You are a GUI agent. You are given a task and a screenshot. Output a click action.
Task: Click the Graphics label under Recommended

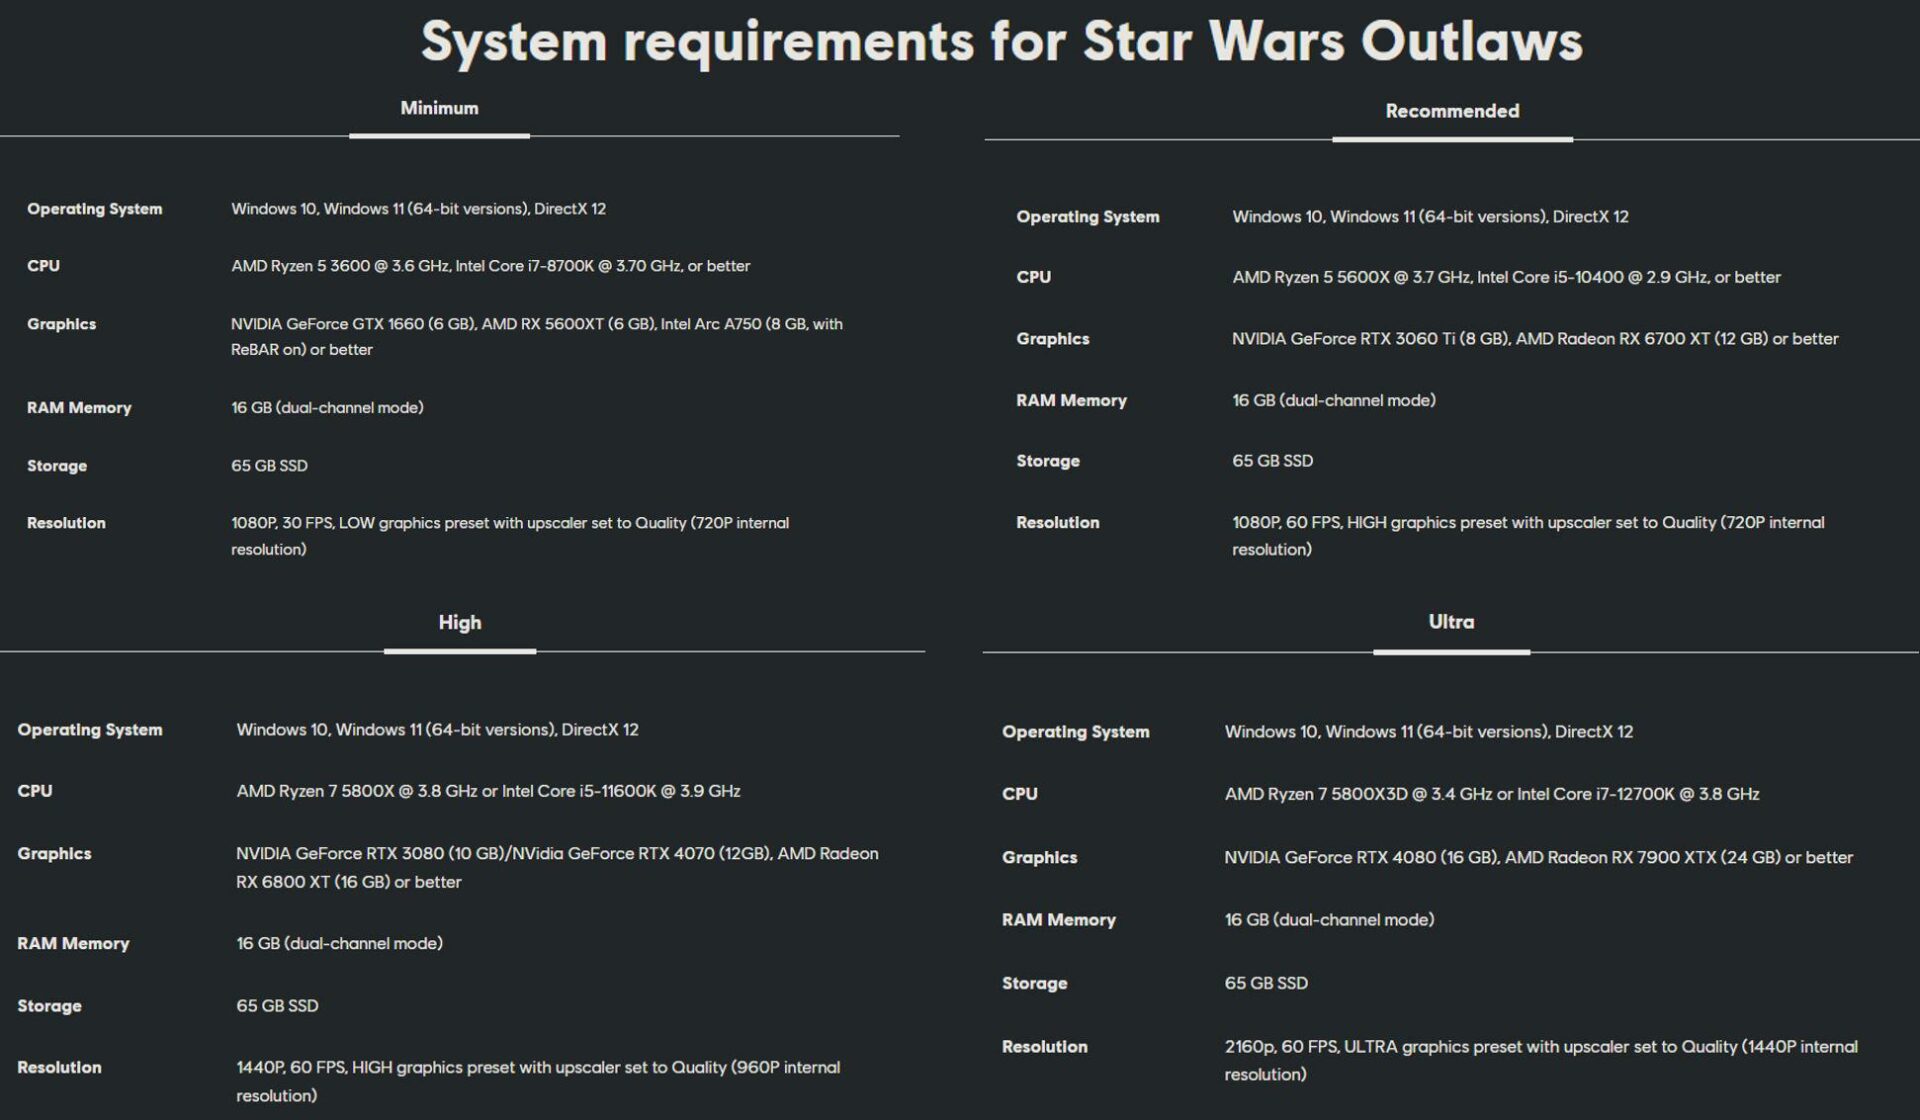pos(1052,338)
